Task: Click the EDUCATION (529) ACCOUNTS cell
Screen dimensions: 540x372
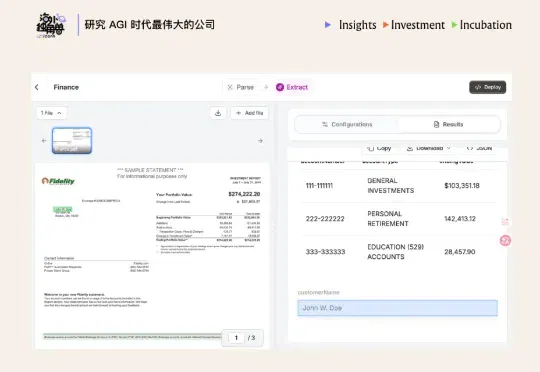Action: click(395, 252)
